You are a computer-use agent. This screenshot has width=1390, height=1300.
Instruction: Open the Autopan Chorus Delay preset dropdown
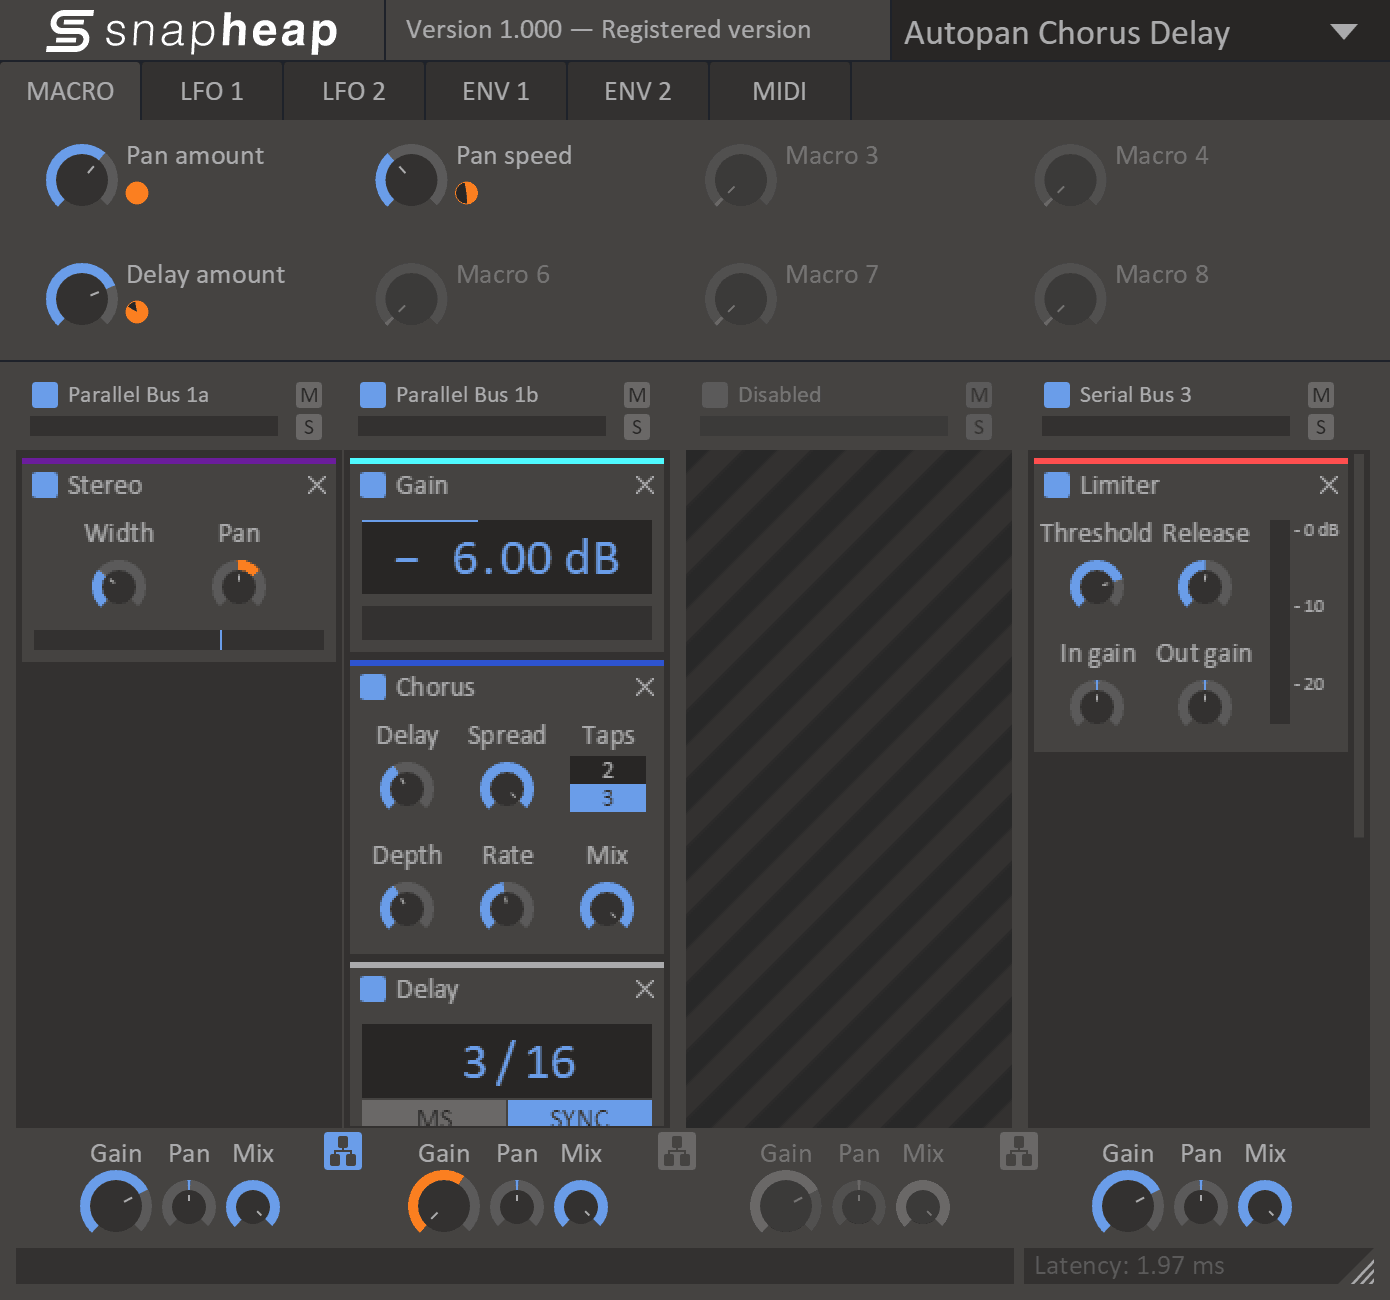(x=1345, y=31)
